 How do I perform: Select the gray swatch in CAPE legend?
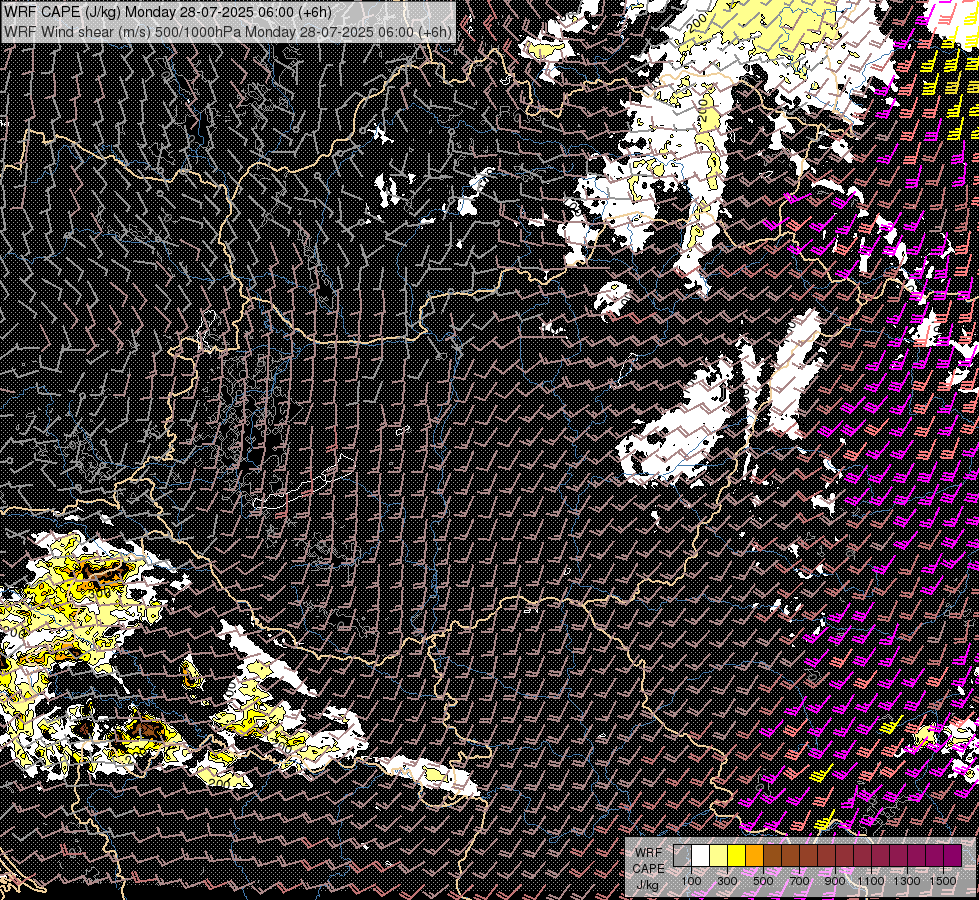click(x=682, y=856)
